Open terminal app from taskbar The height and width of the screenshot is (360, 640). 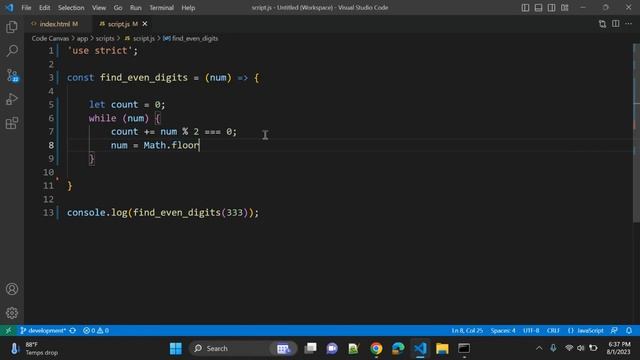(x=464, y=348)
